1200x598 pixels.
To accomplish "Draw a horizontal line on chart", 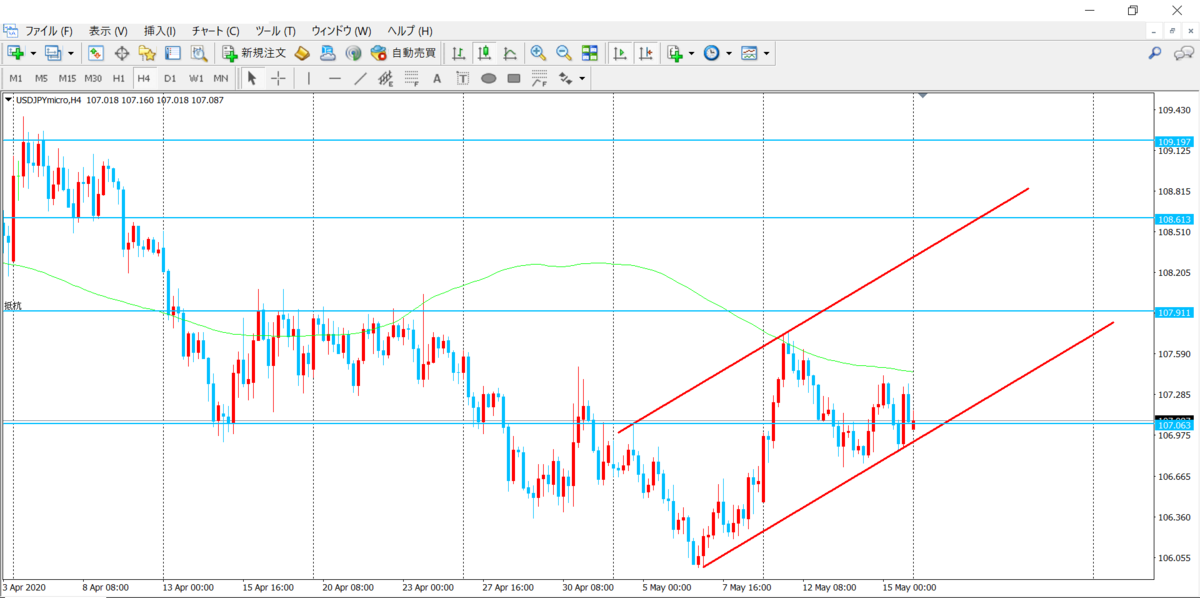I will coord(335,78).
